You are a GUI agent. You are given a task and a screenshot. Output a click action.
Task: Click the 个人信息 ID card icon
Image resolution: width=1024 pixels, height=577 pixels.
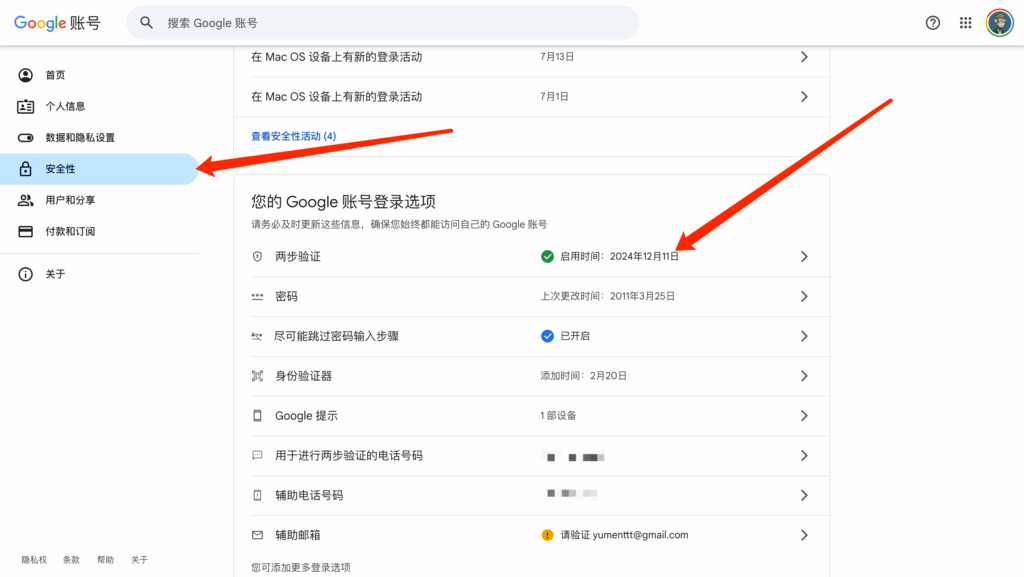tap(25, 106)
